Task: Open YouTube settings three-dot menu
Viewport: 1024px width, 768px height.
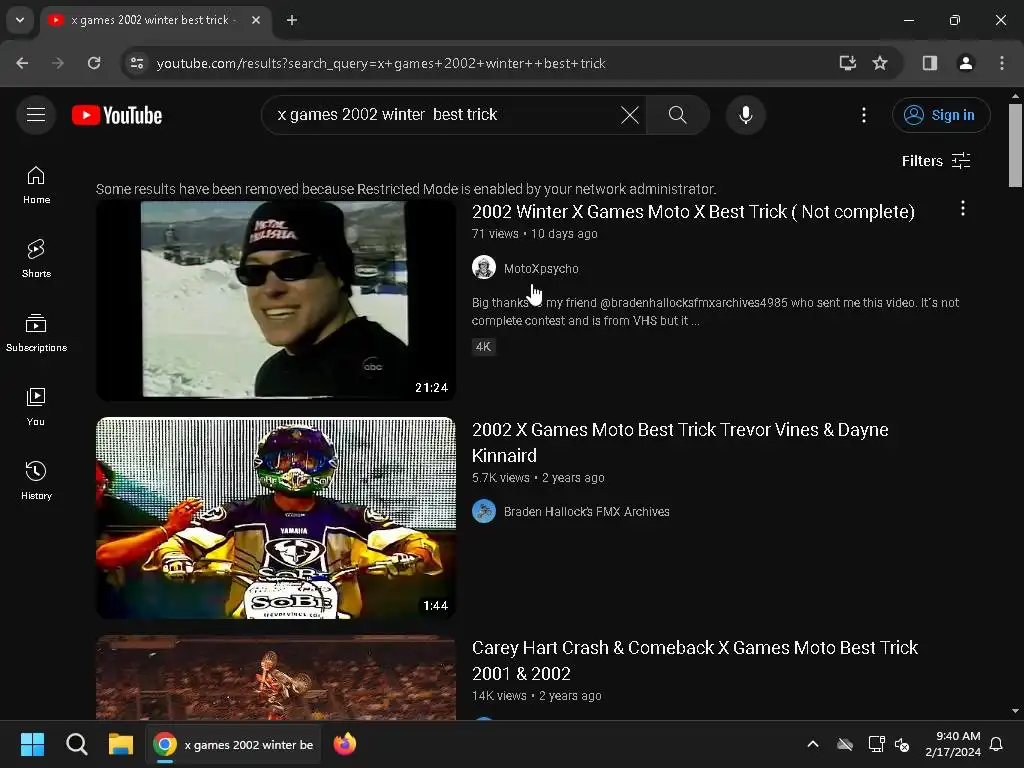Action: point(863,115)
